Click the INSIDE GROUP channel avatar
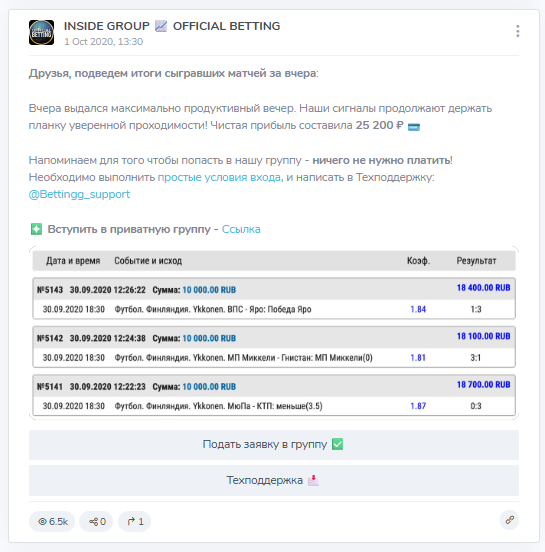This screenshot has width=545, height=552. [42, 32]
